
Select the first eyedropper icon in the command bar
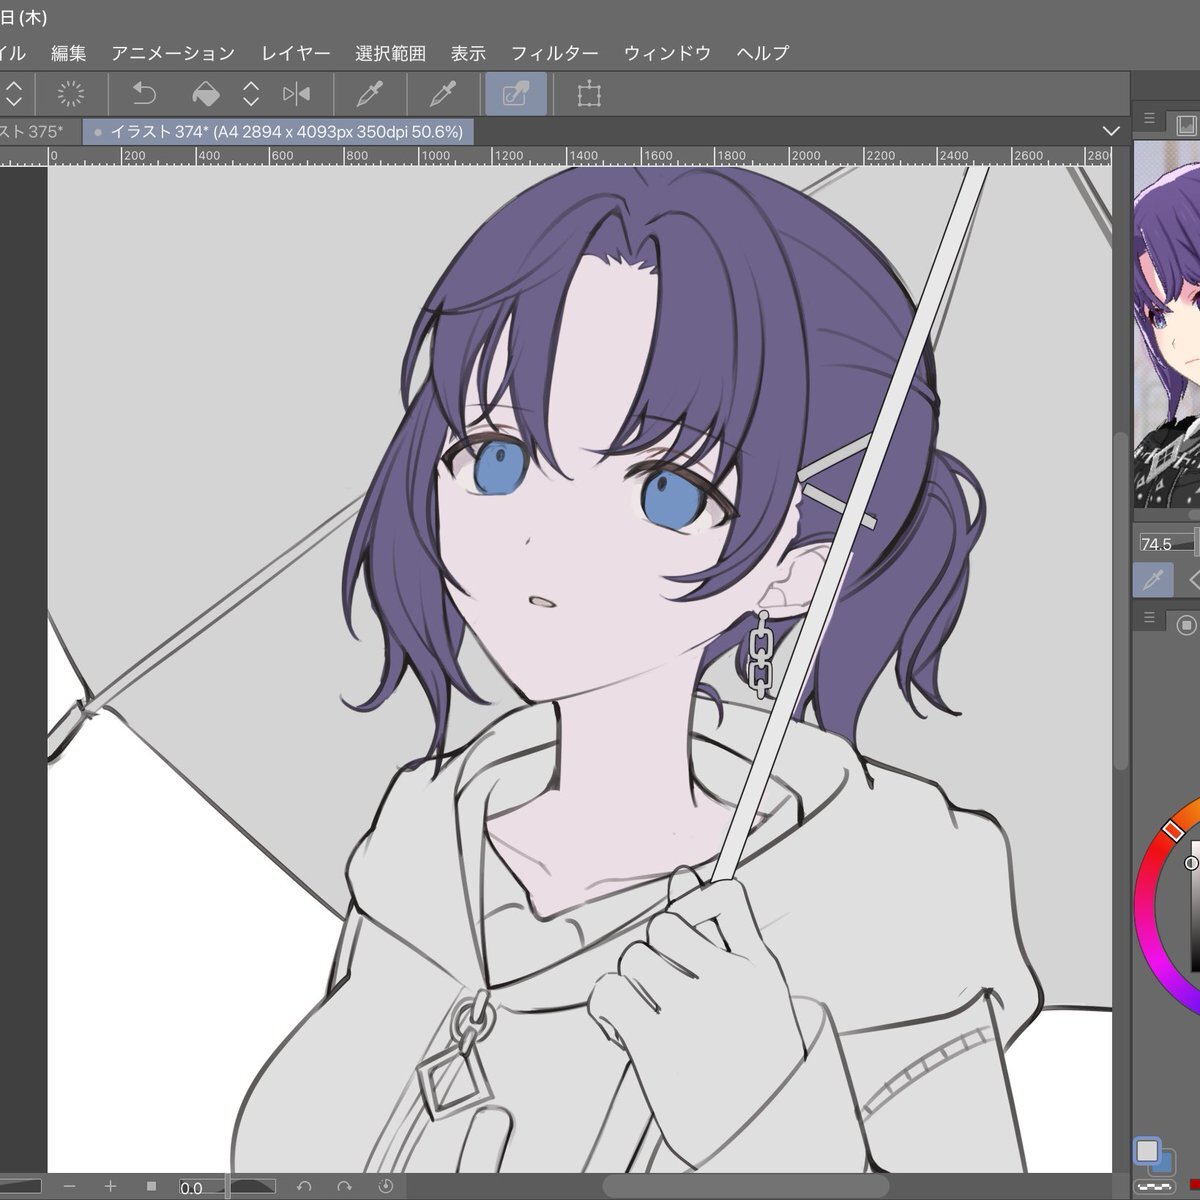tap(370, 95)
